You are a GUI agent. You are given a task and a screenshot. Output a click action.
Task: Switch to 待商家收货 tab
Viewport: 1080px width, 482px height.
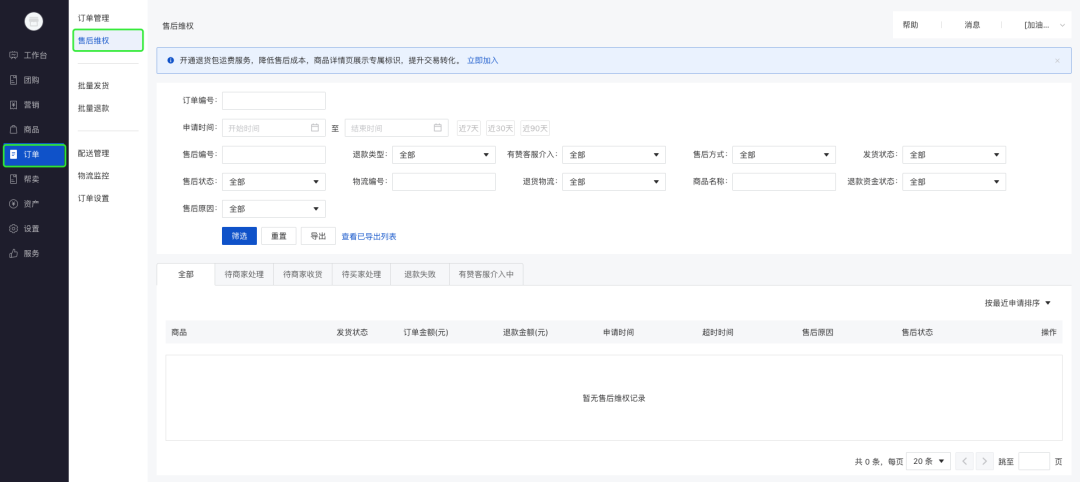pyautogui.click(x=302, y=274)
